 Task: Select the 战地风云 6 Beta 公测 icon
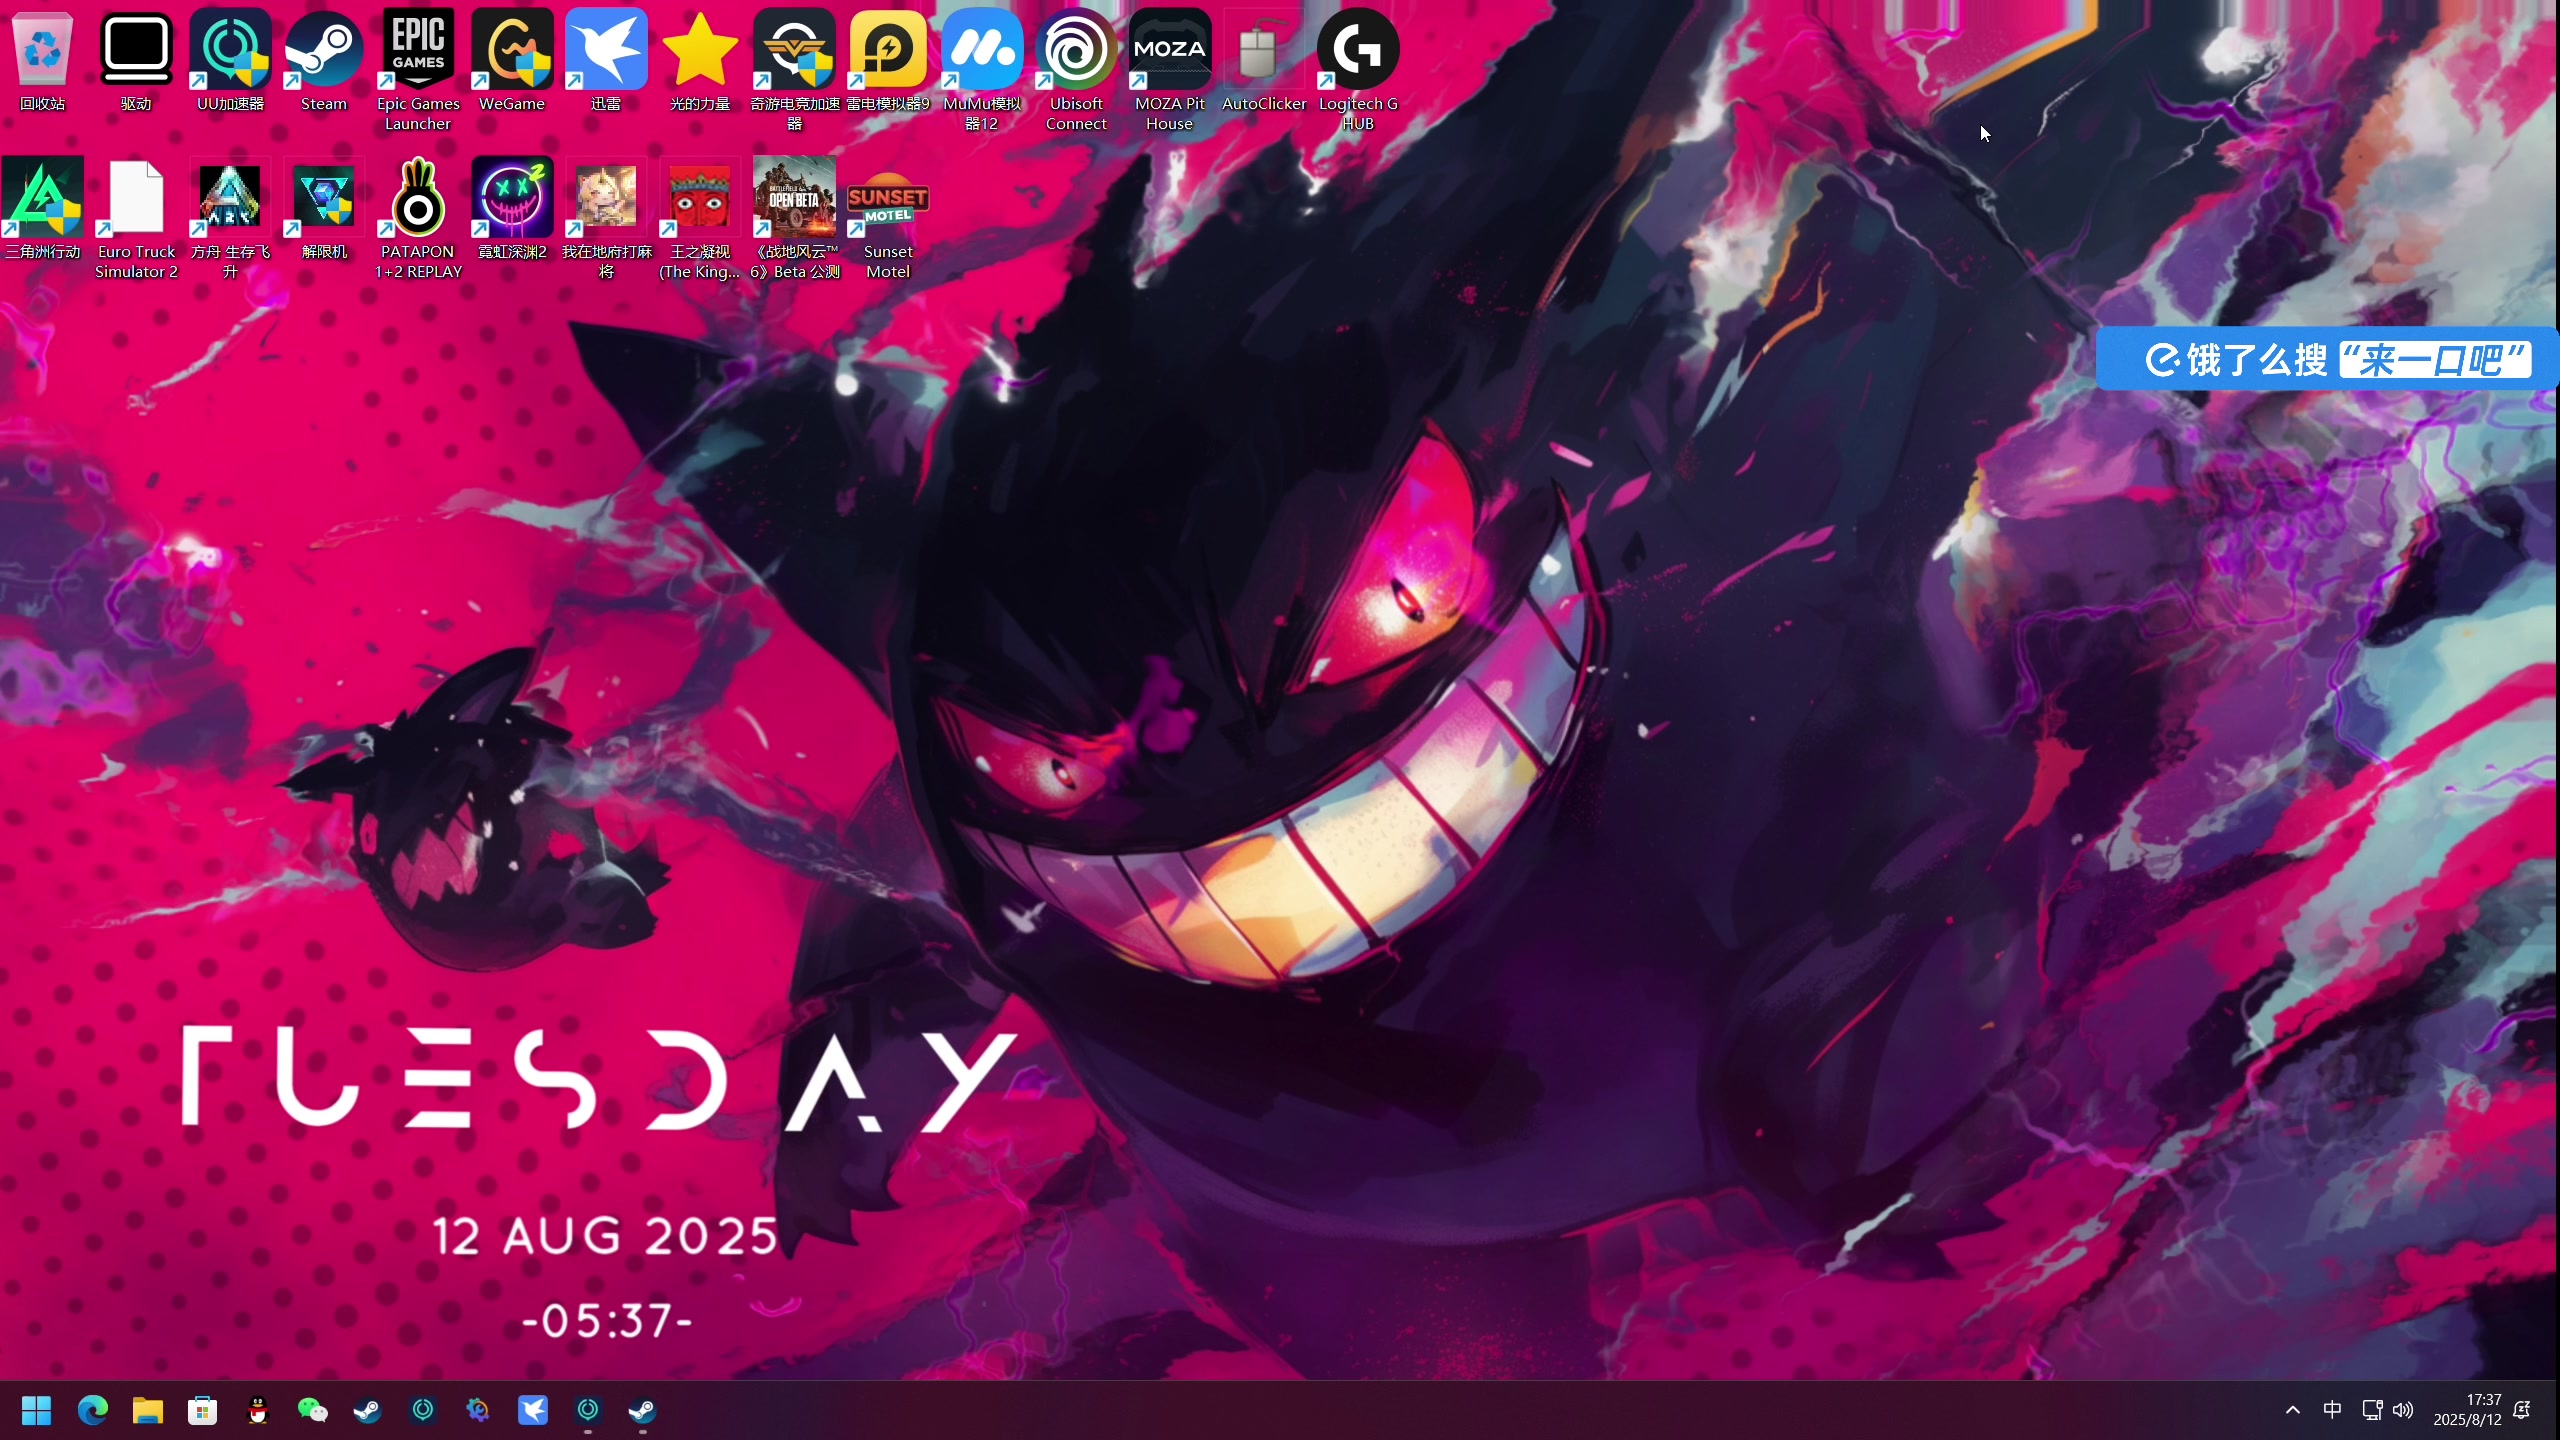coord(794,220)
